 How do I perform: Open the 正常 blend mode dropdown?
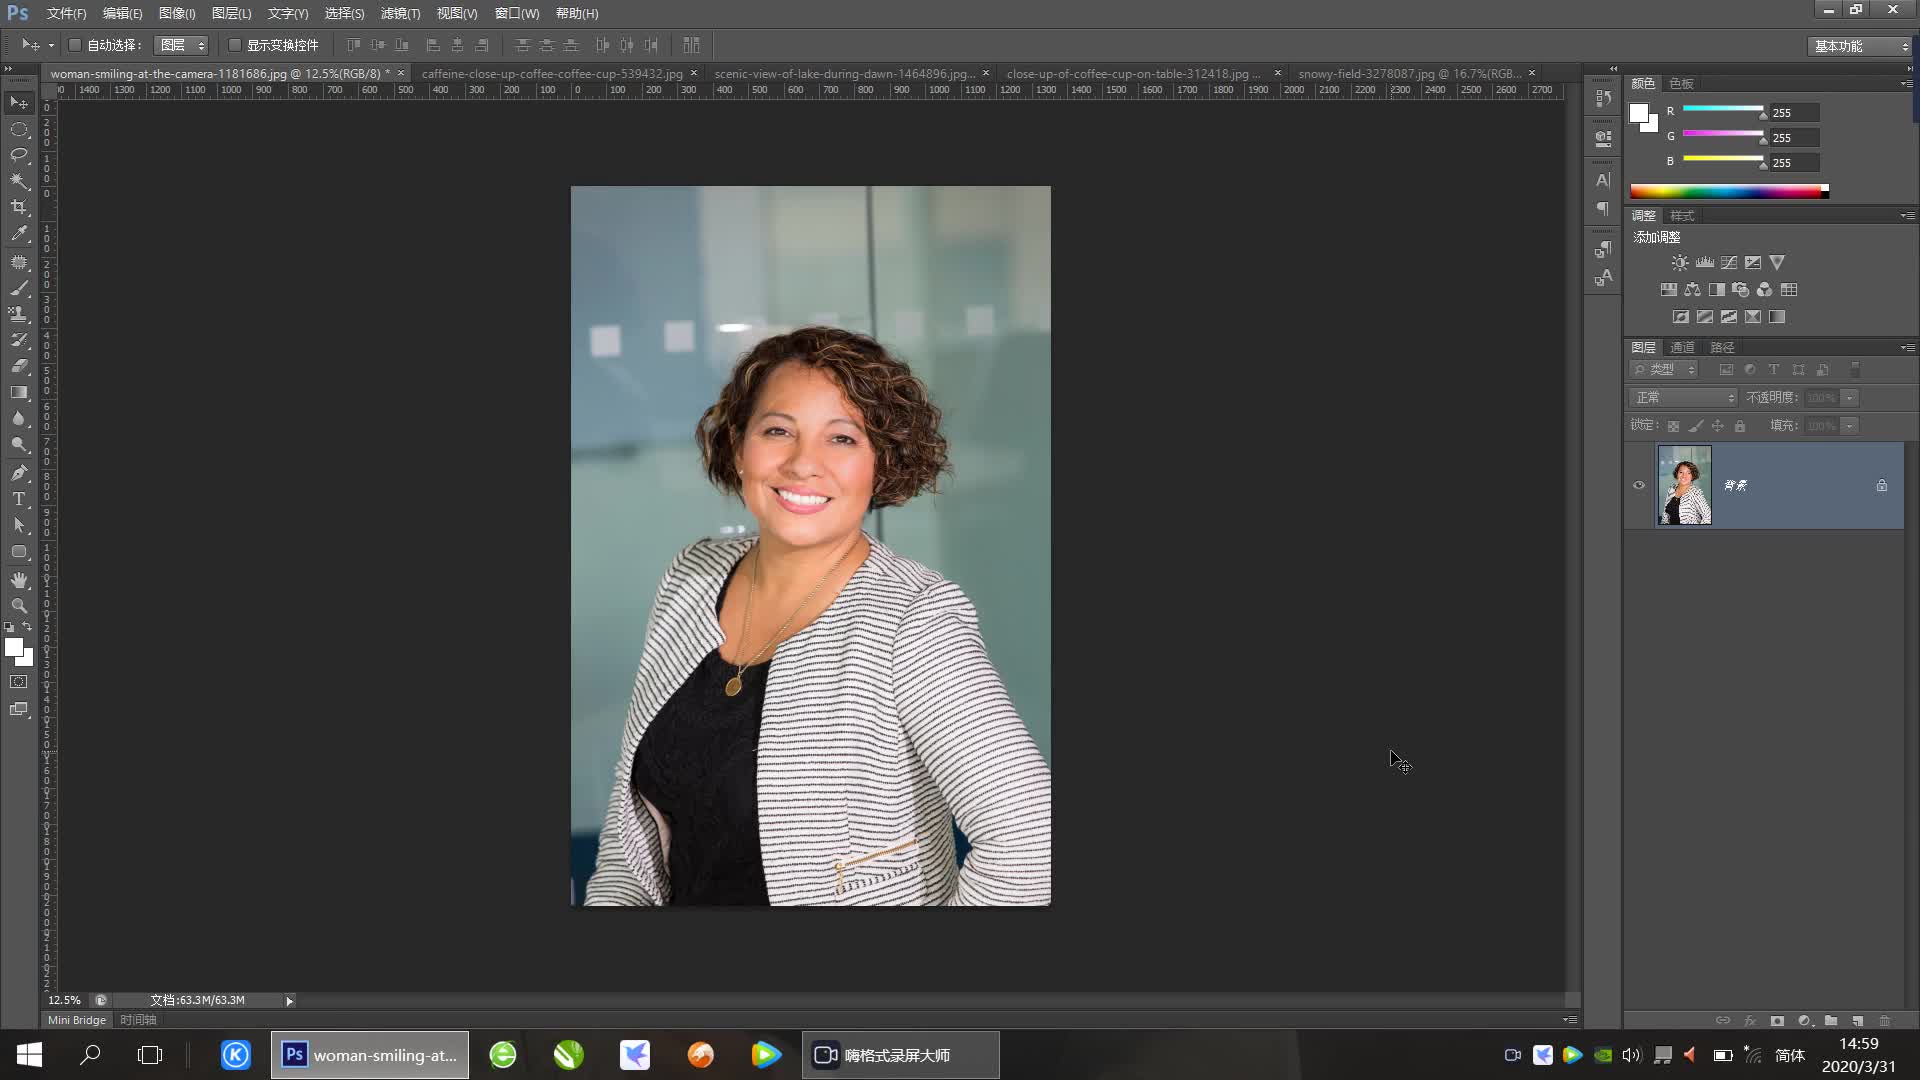pyautogui.click(x=1685, y=398)
